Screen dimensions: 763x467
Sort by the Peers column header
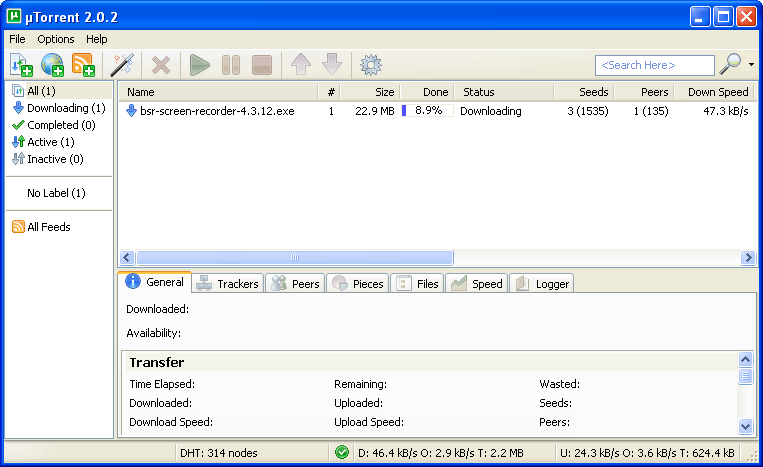point(644,92)
